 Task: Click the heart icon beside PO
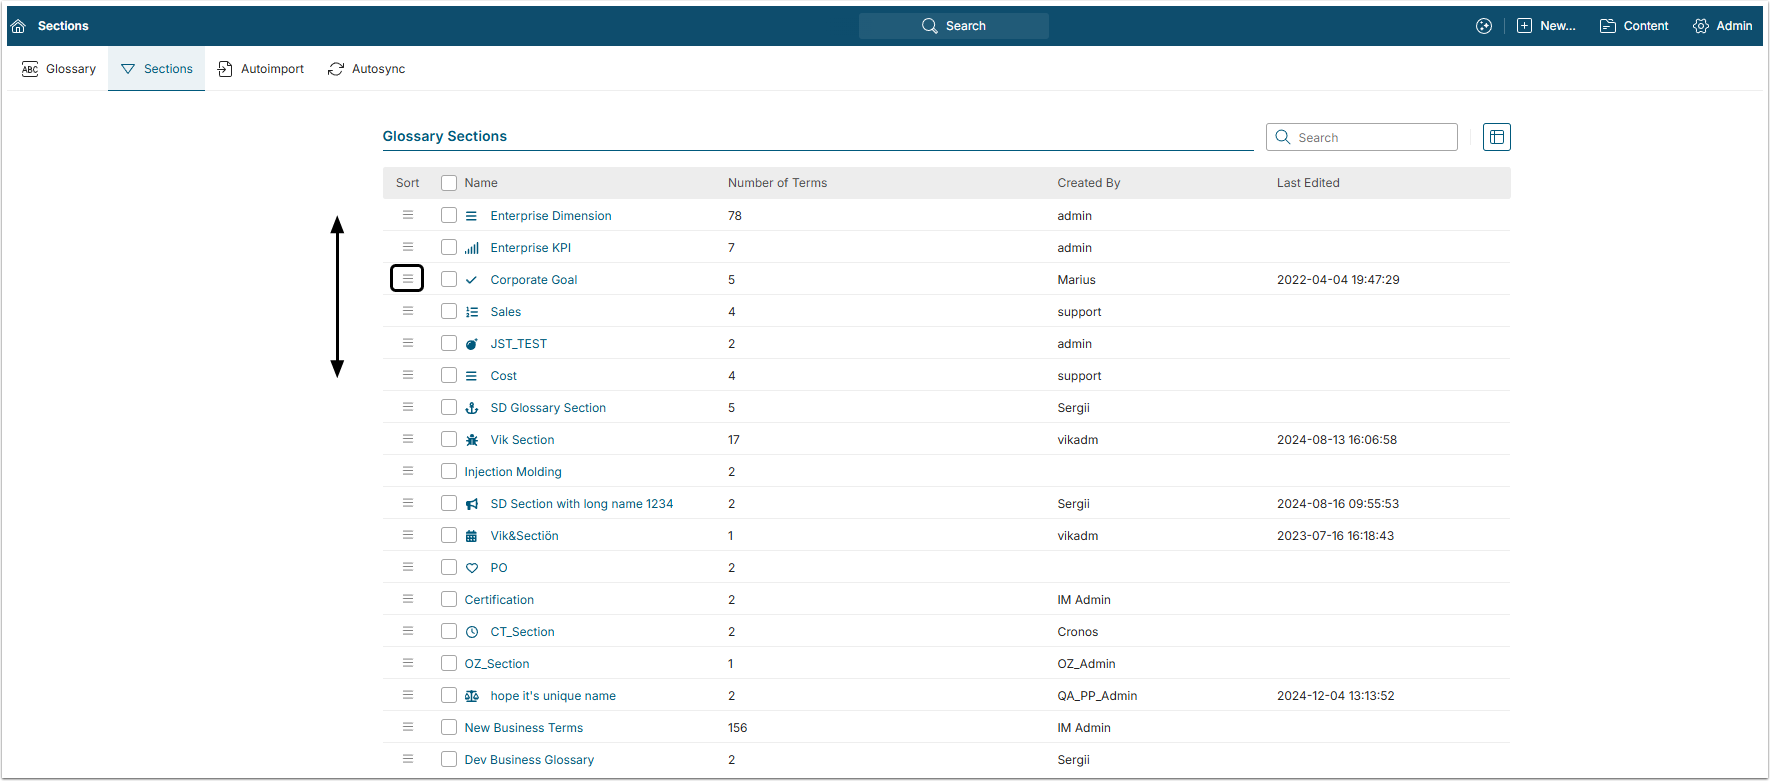[472, 568]
